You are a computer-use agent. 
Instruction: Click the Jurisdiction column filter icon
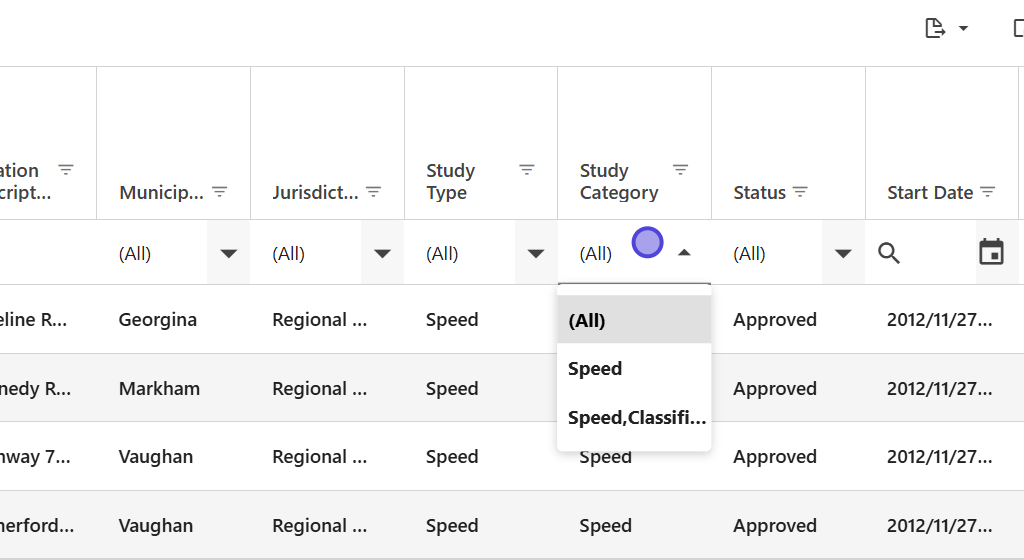pyautogui.click(x=374, y=192)
